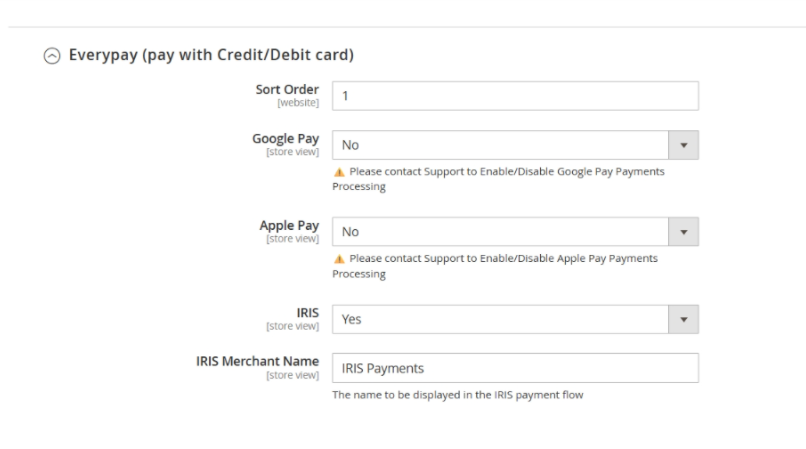
Task: Open the IRIS "Yes" select box
Action: [x=500, y=319]
